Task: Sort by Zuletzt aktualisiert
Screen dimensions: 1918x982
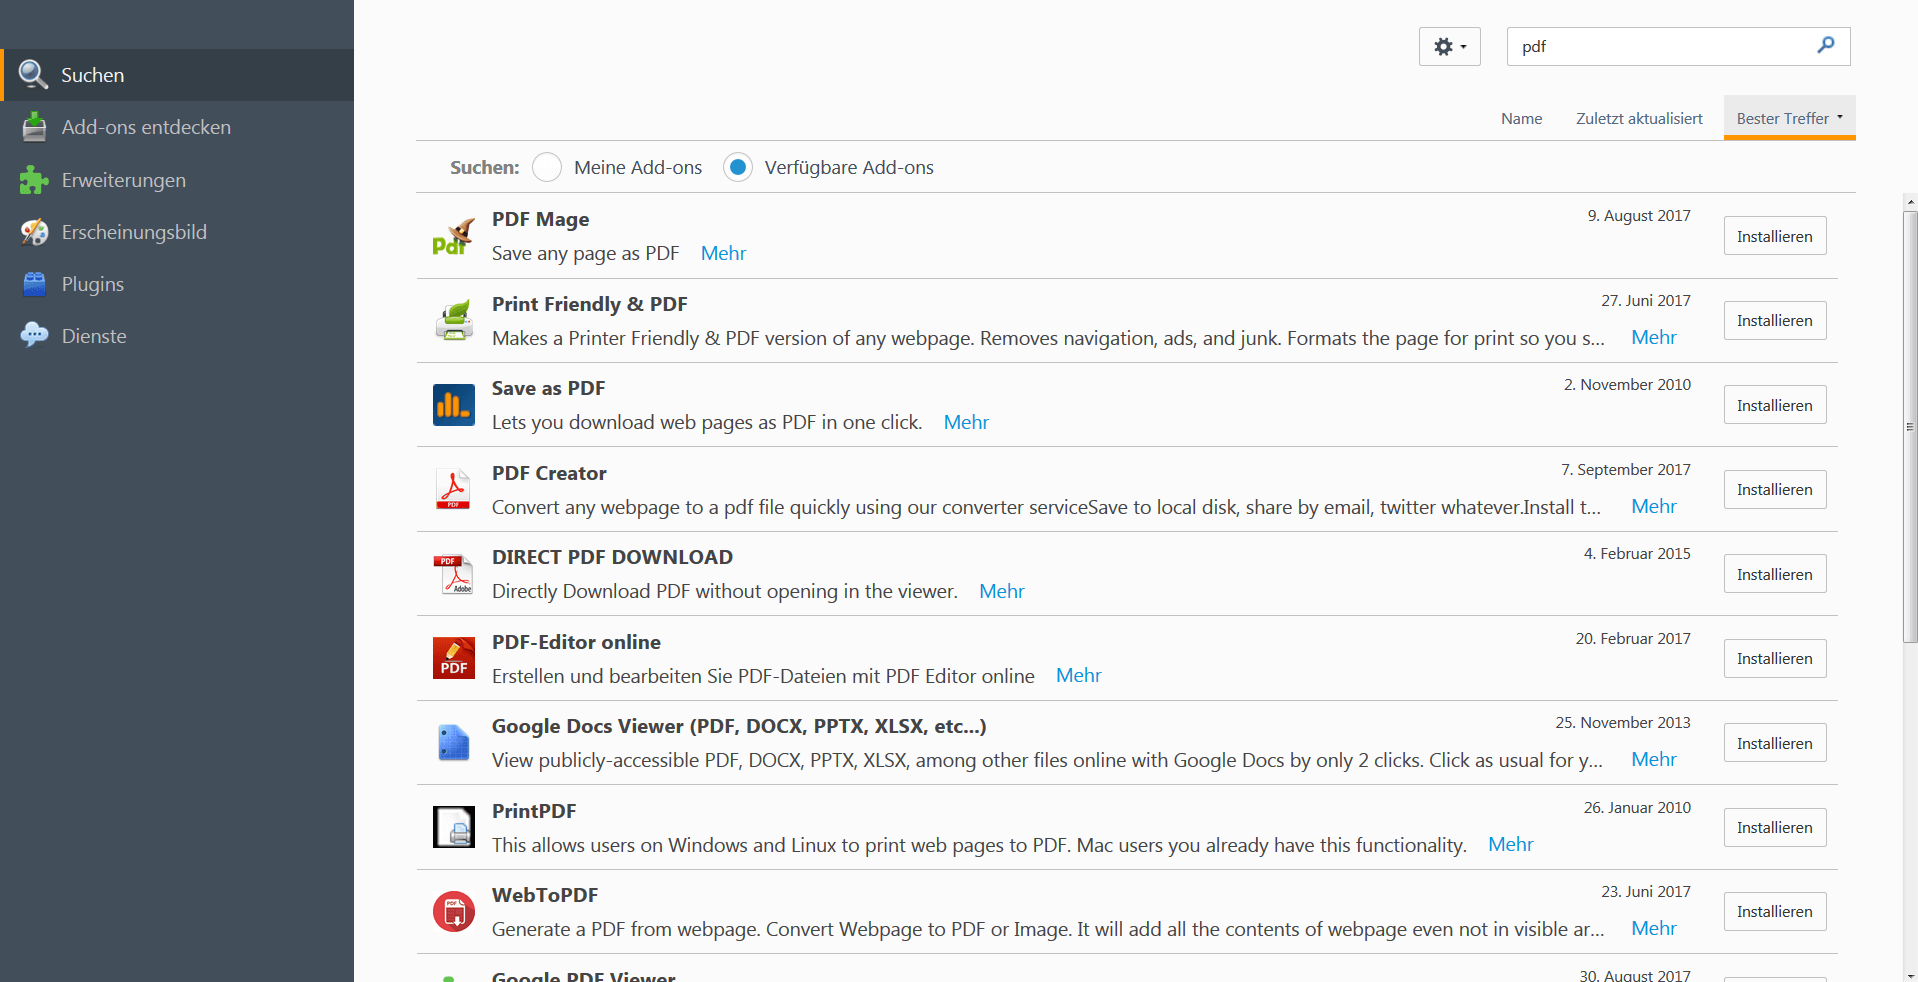Action: click(x=1639, y=118)
